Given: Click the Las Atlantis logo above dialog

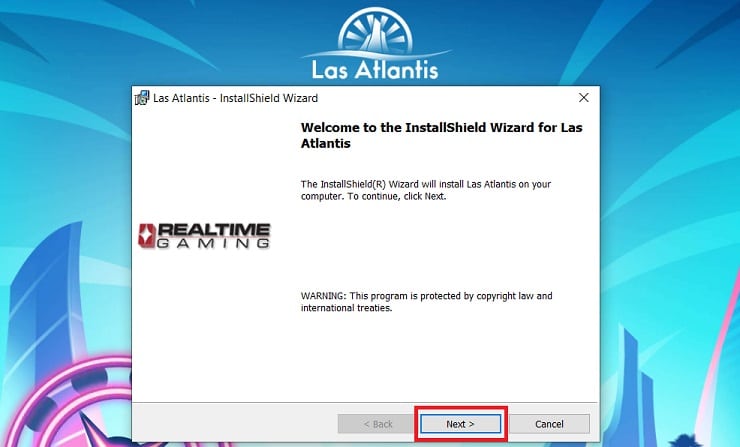Looking at the screenshot, I should (375, 43).
